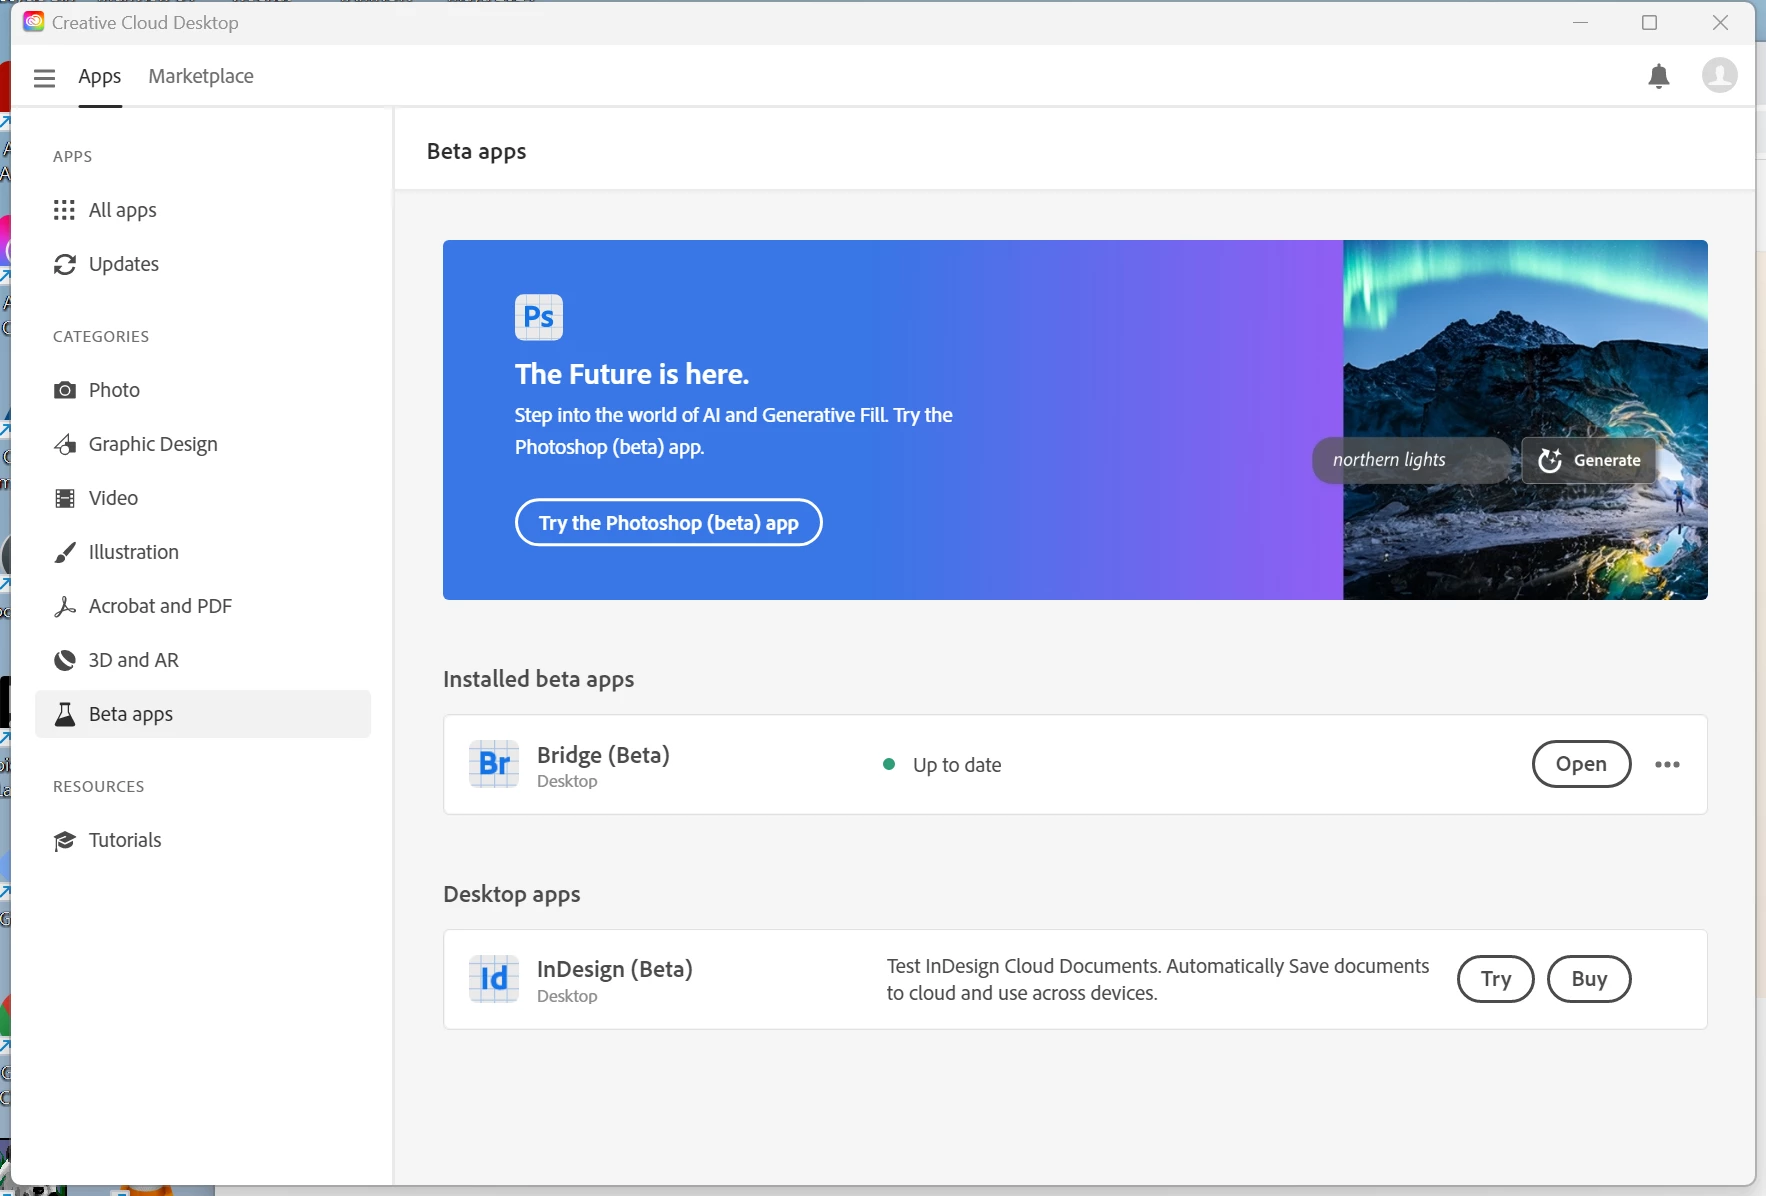1766x1196 pixels.
Task: Open the 3D and AR category
Action: point(203,660)
